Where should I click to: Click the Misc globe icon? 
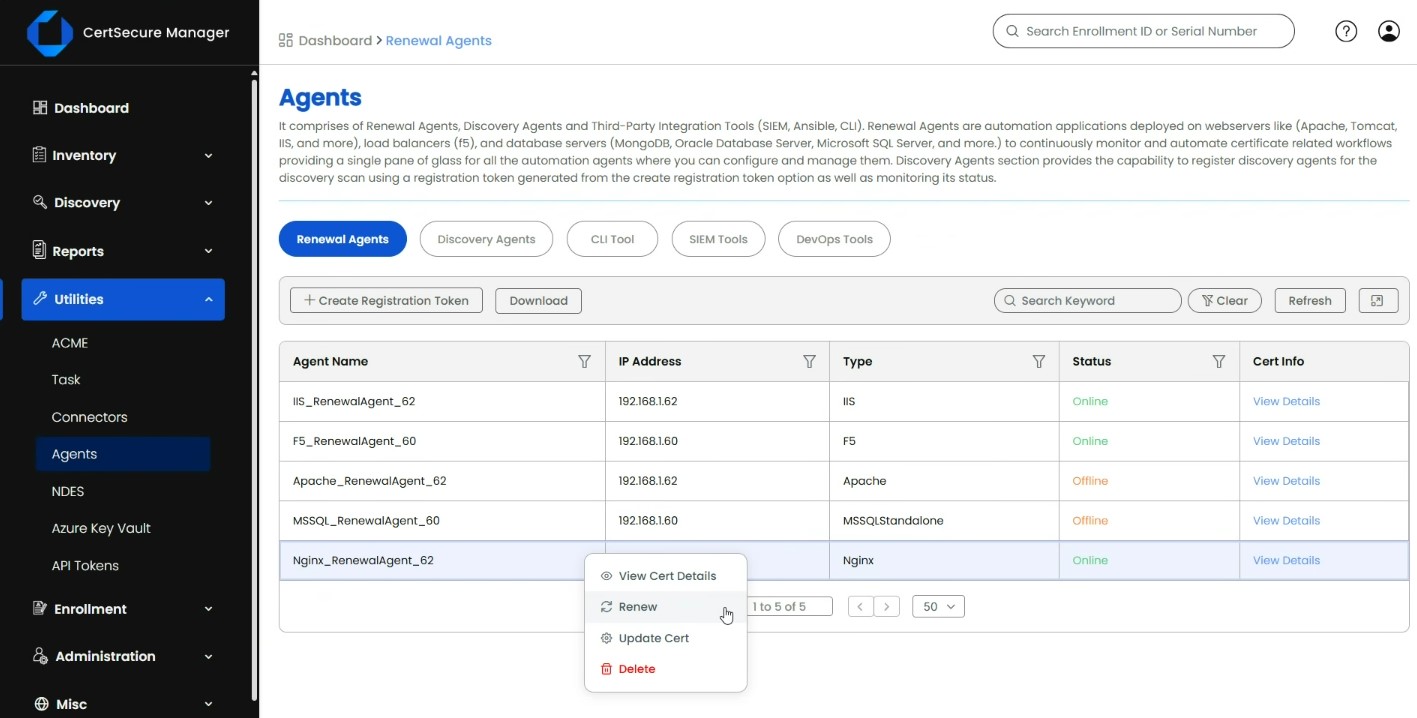(41, 704)
